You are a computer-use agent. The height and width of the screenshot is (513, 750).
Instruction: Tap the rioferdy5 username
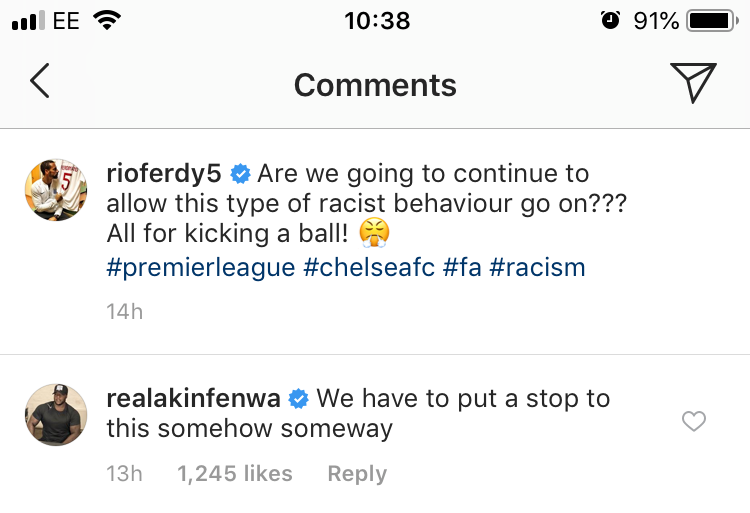tap(164, 173)
